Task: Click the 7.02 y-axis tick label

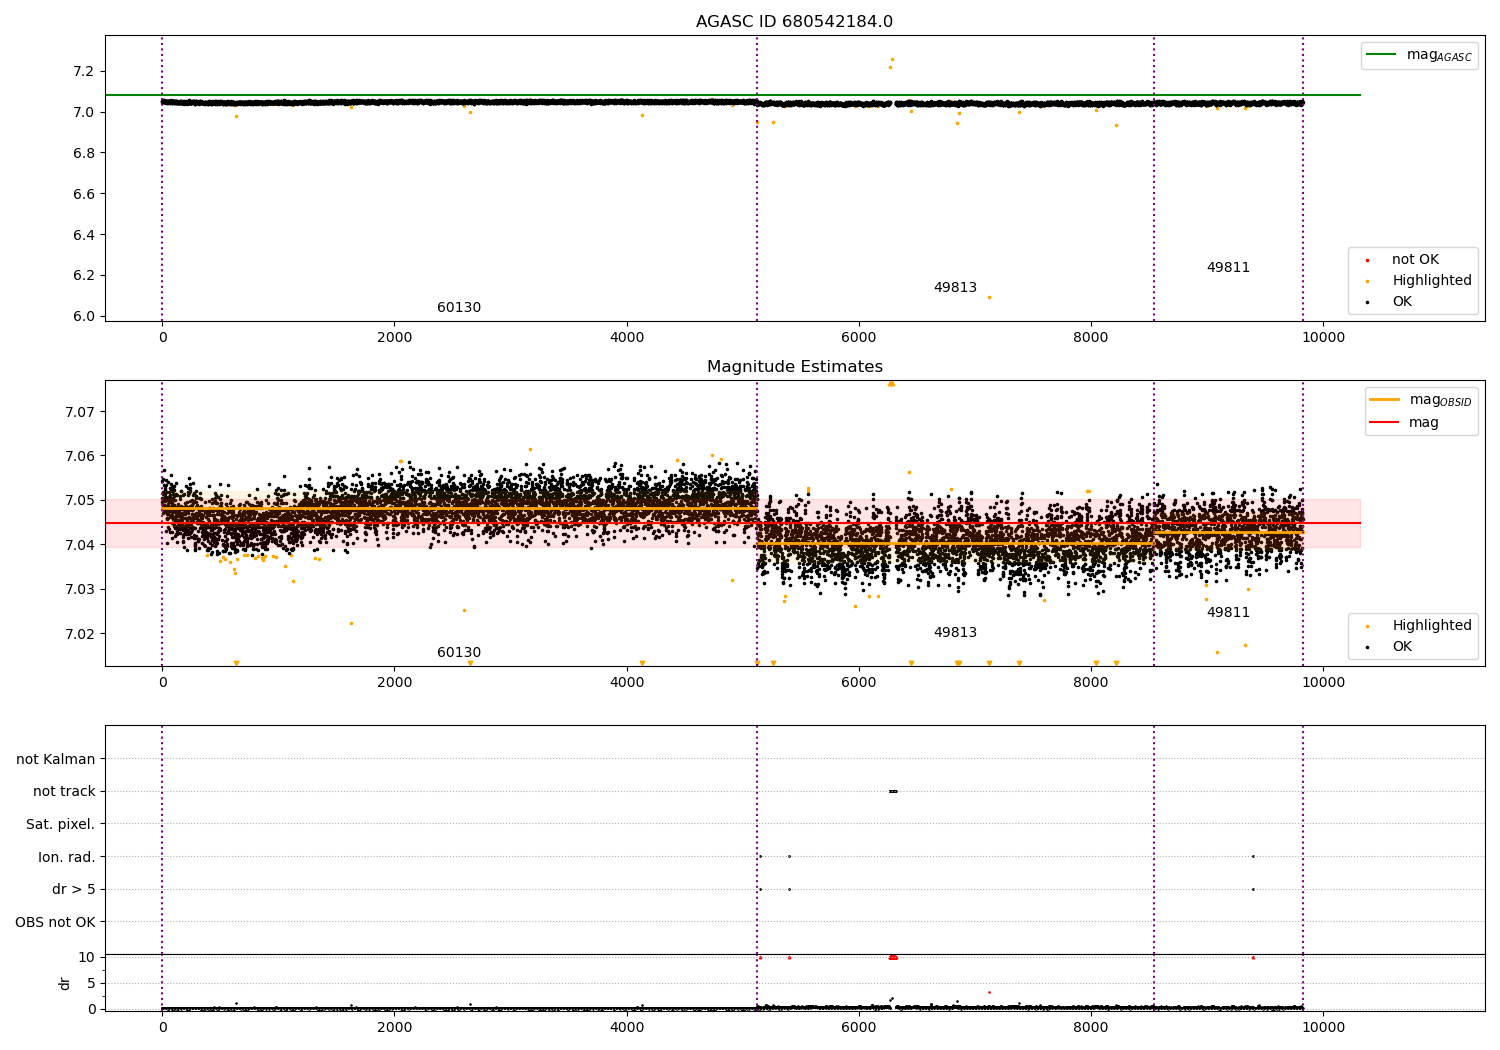Action: [x=79, y=634]
